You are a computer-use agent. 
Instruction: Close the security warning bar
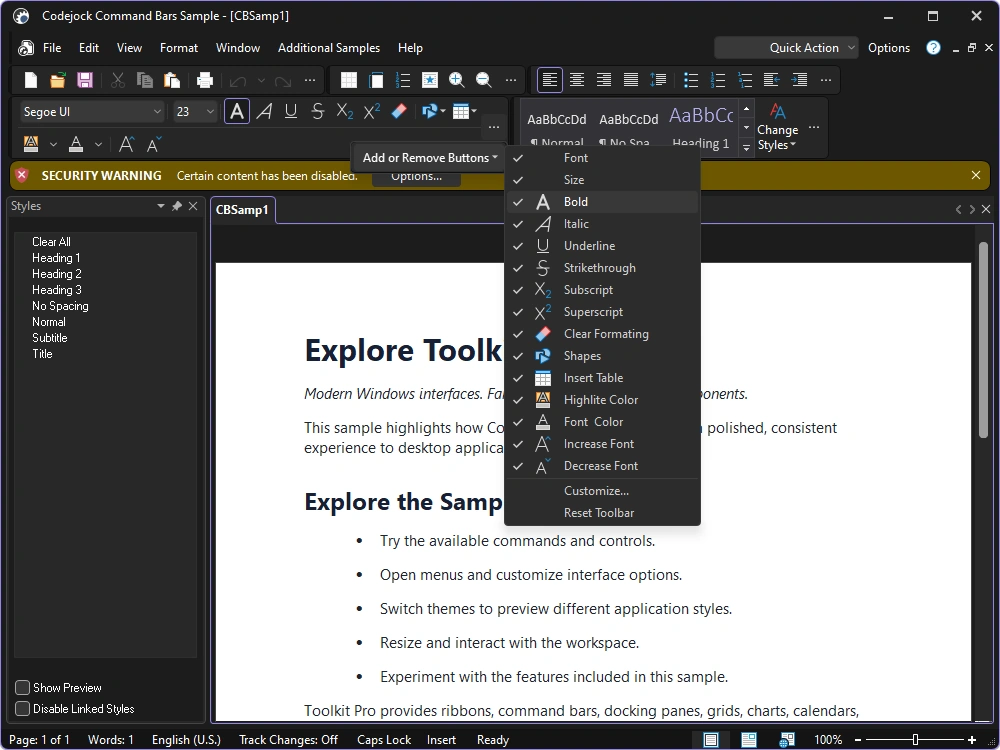pos(976,175)
